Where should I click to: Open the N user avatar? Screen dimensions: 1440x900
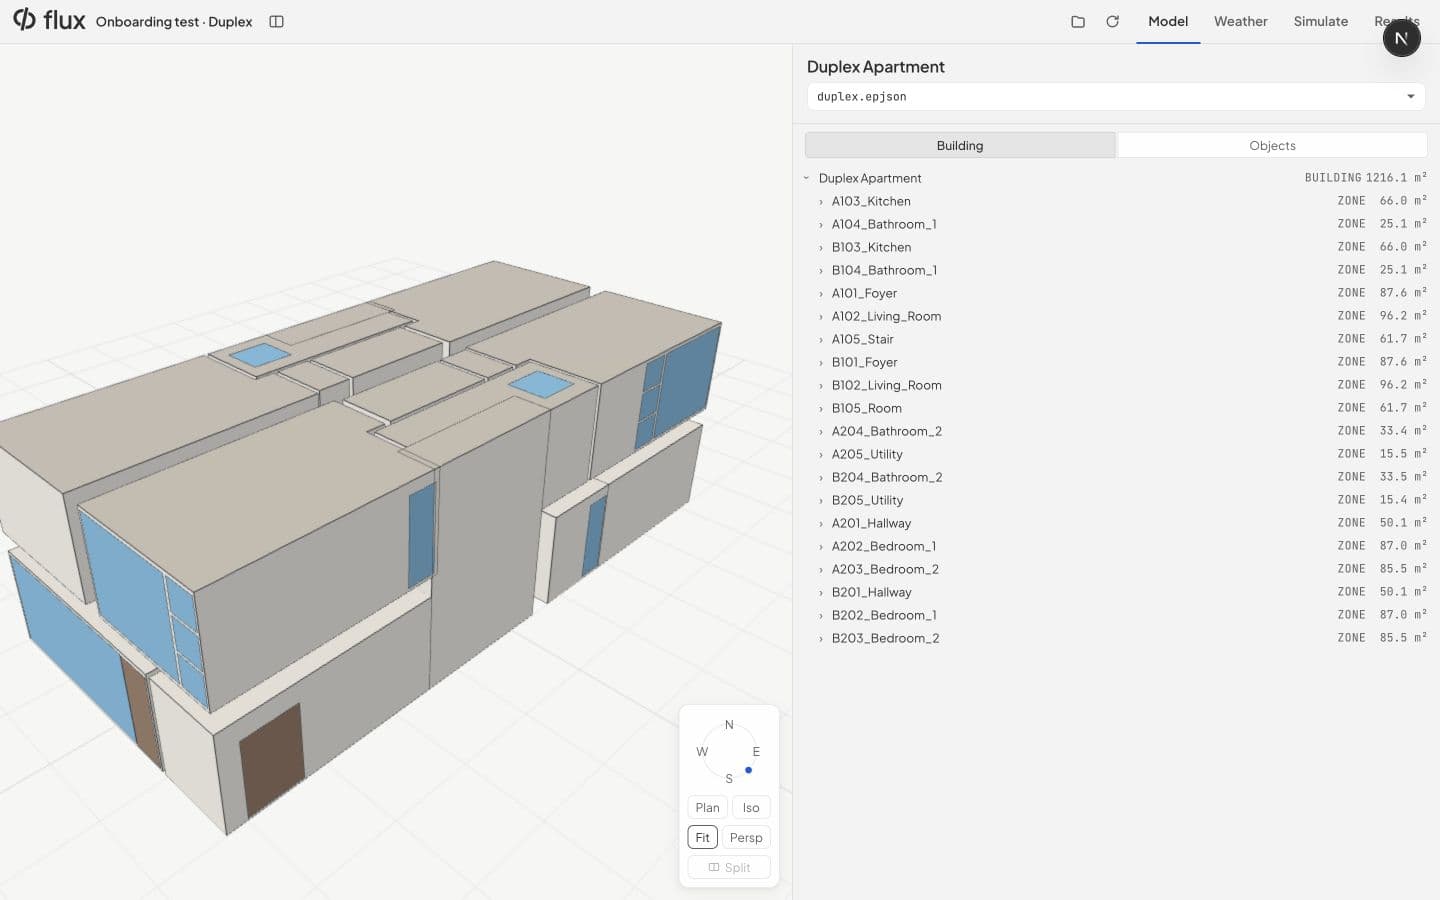(1401, 38)
